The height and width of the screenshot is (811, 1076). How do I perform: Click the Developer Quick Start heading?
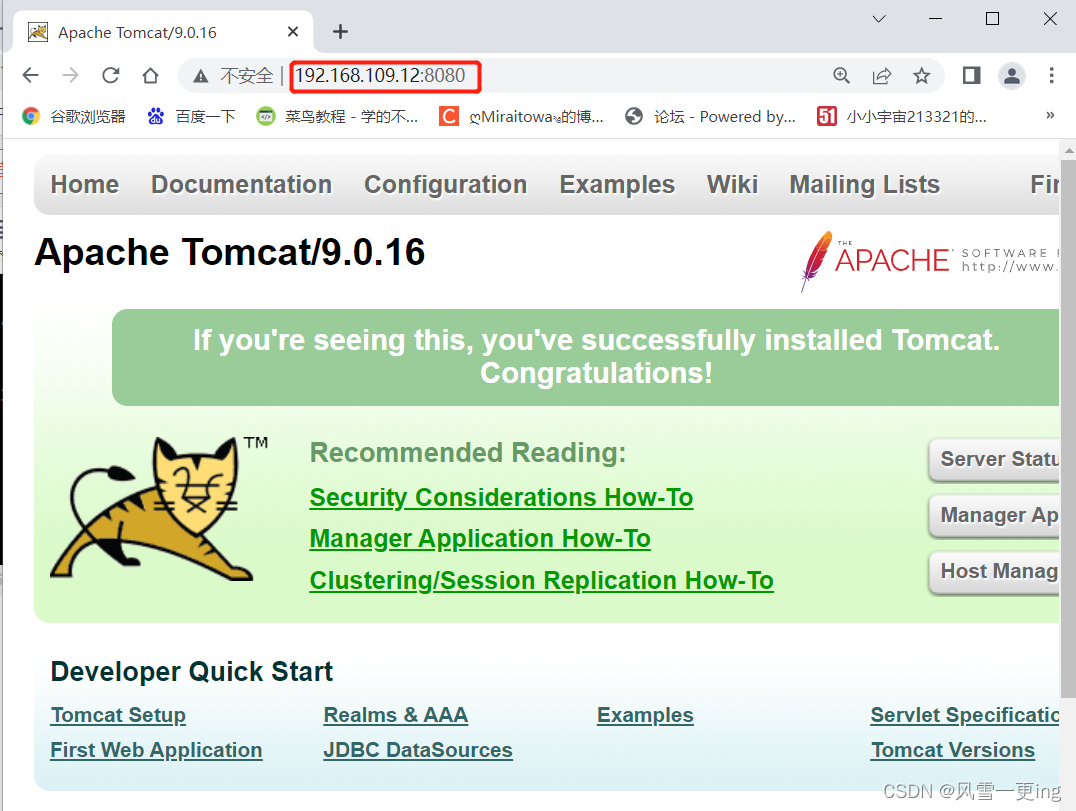(x=191, y=672)
